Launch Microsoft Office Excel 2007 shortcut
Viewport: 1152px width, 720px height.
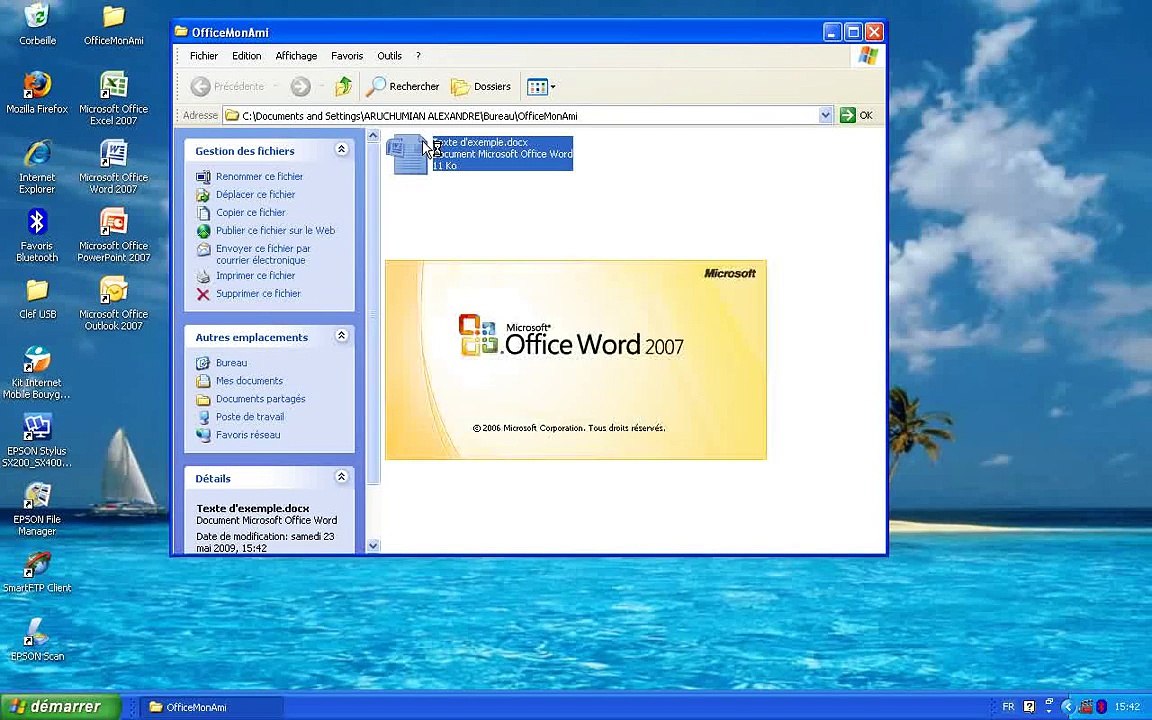(113, 98)
